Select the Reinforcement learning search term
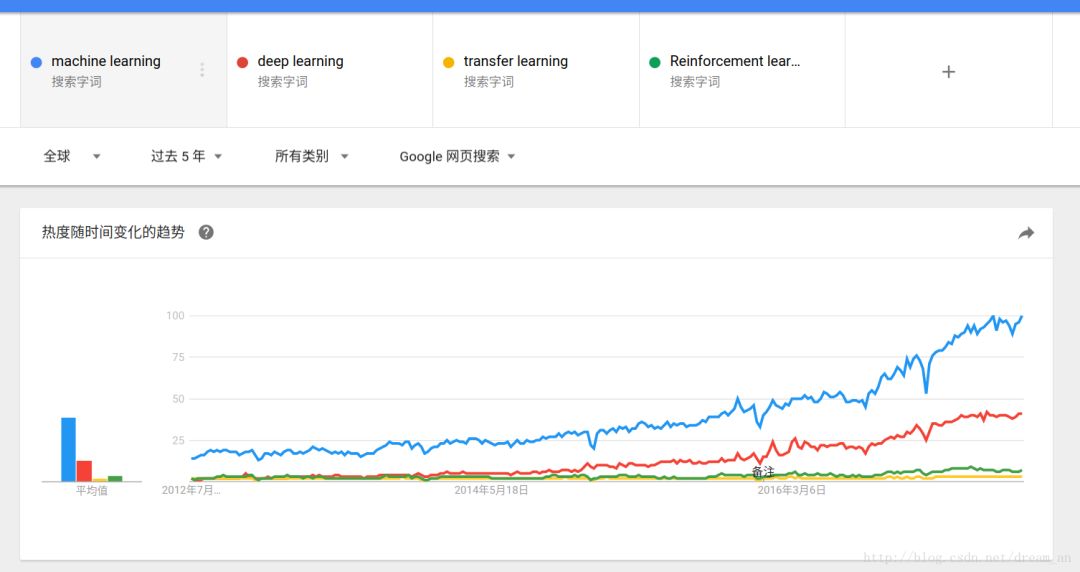Image resolution: width=1080 pixels, height=572 pixels. 734,61
